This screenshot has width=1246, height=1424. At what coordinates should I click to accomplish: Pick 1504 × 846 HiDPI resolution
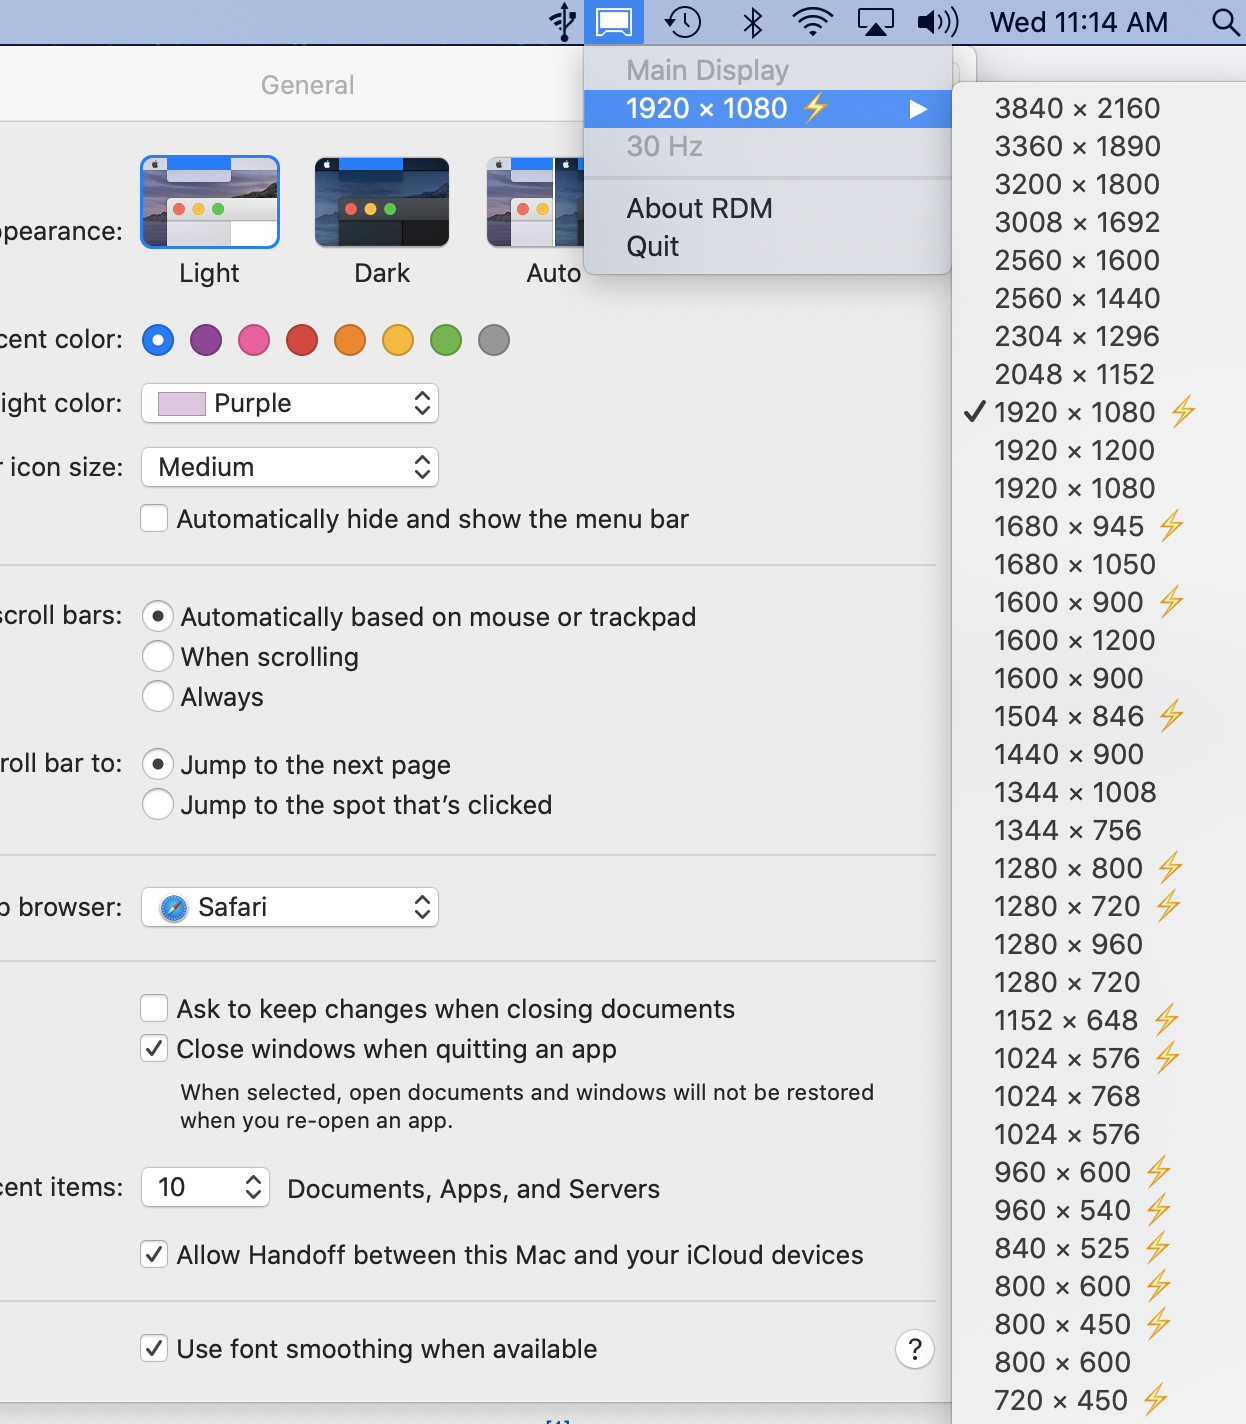coord(1099,716)
